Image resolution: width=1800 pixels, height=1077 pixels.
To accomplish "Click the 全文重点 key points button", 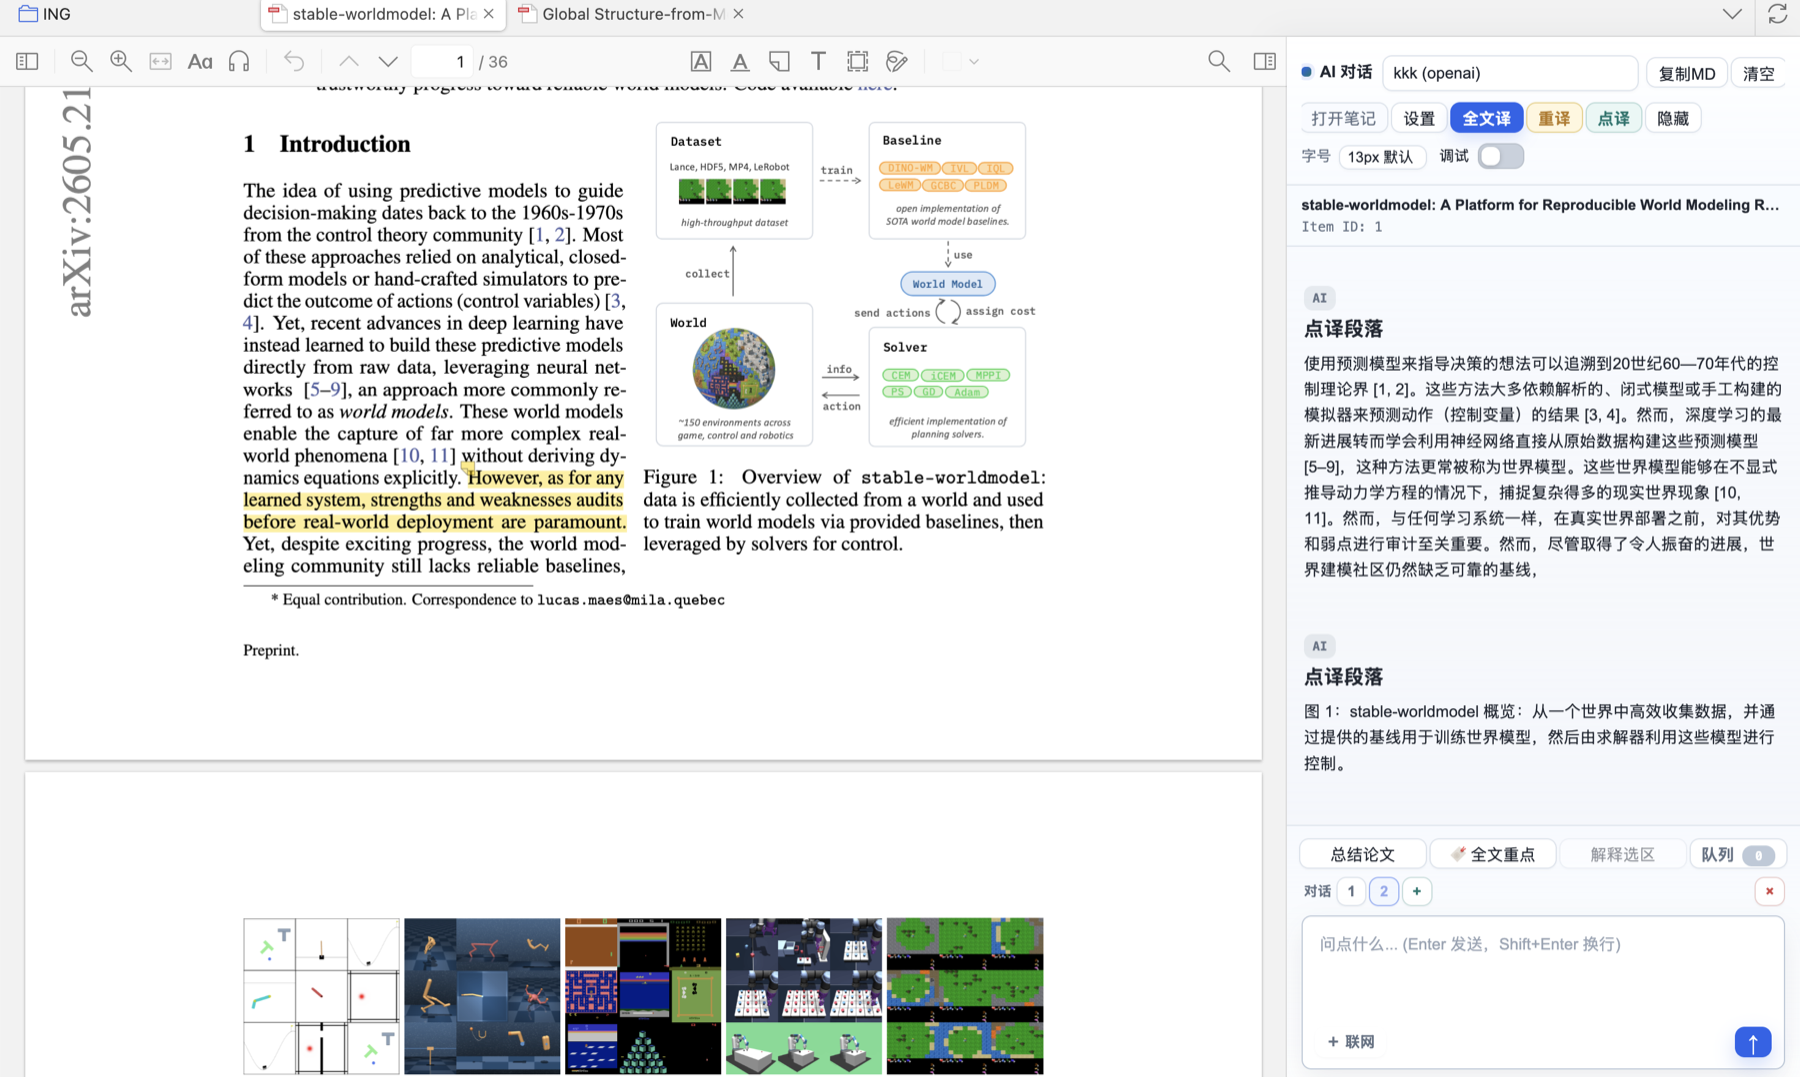I will [x=1492, y=854].
